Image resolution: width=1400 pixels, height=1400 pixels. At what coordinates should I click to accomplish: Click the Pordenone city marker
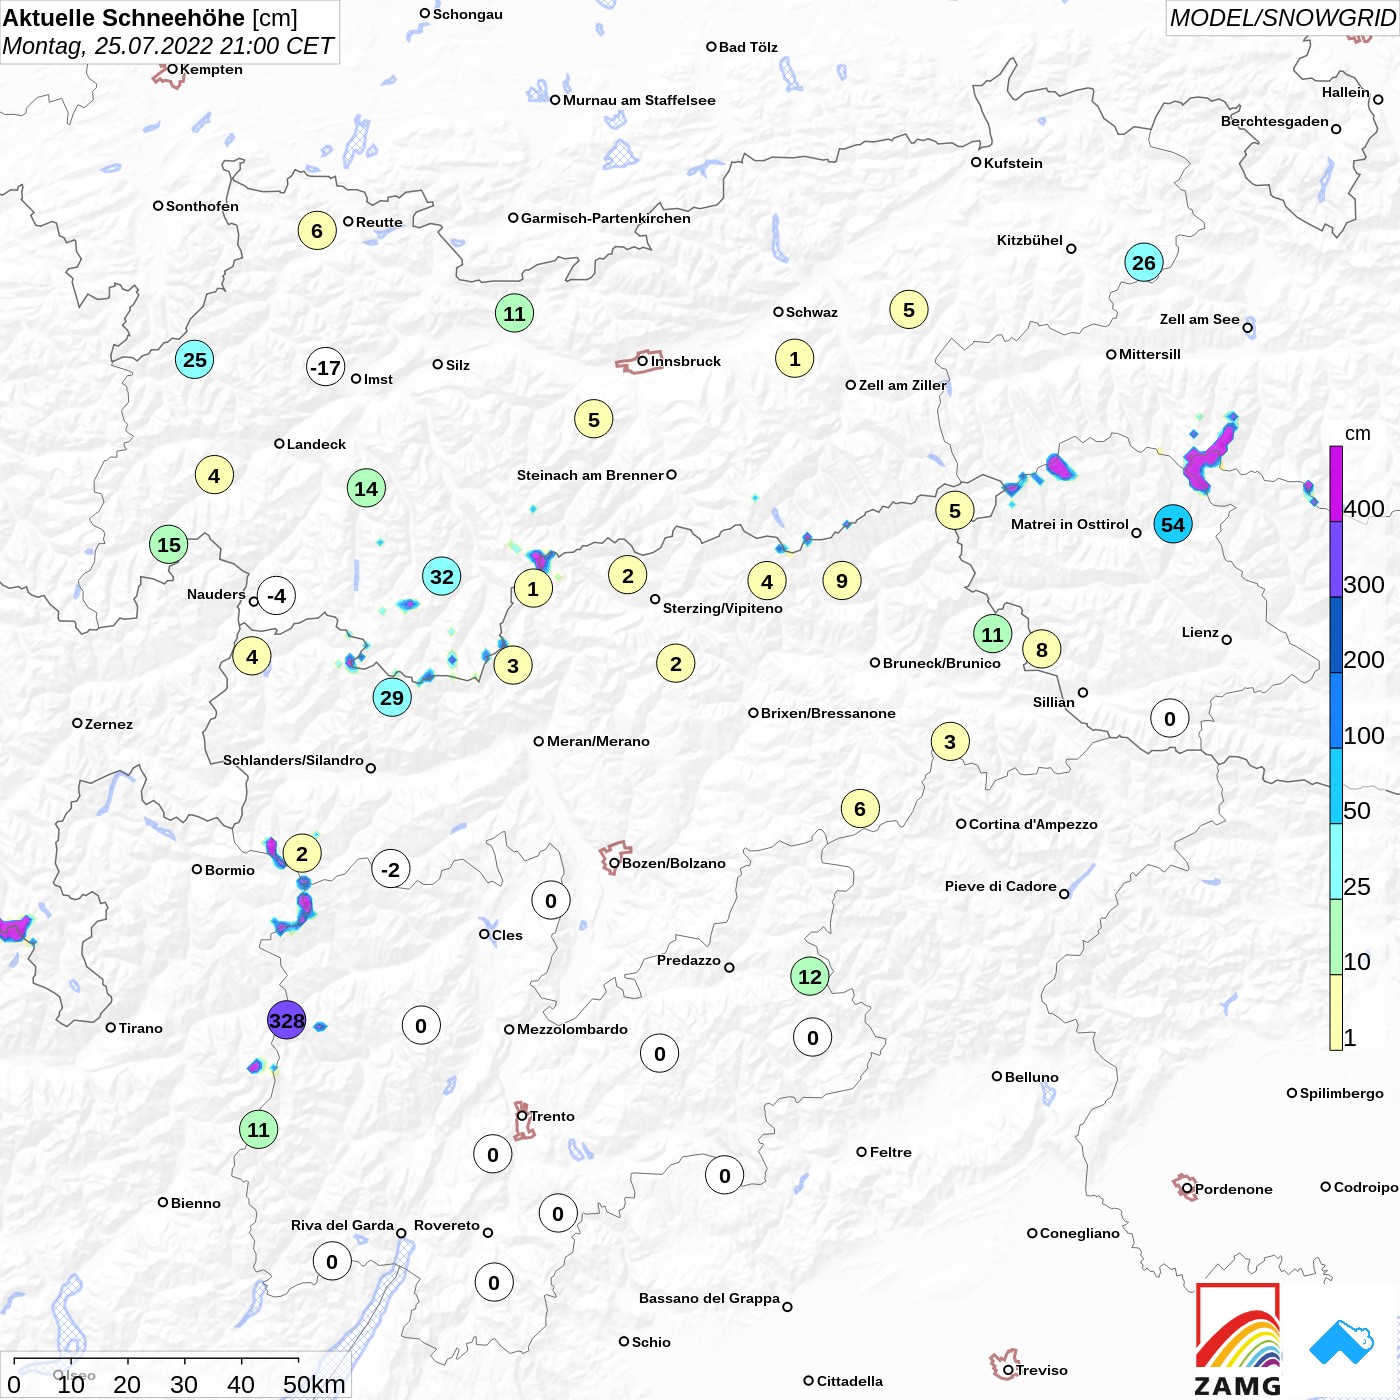pos(1187,1189)
